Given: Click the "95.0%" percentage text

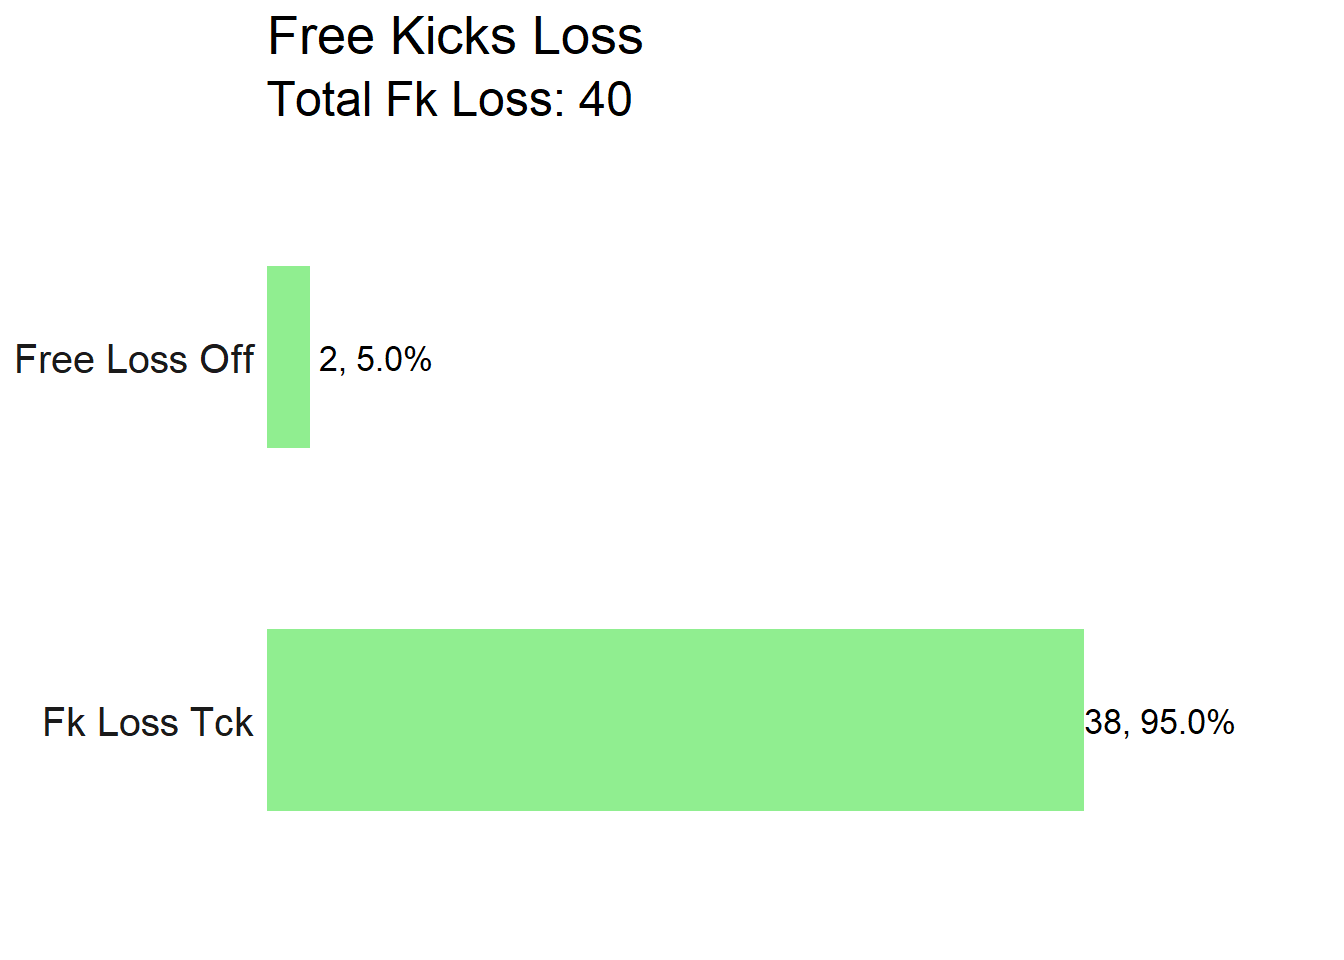Looking at the screenshot, I should tap(1187, 723).
